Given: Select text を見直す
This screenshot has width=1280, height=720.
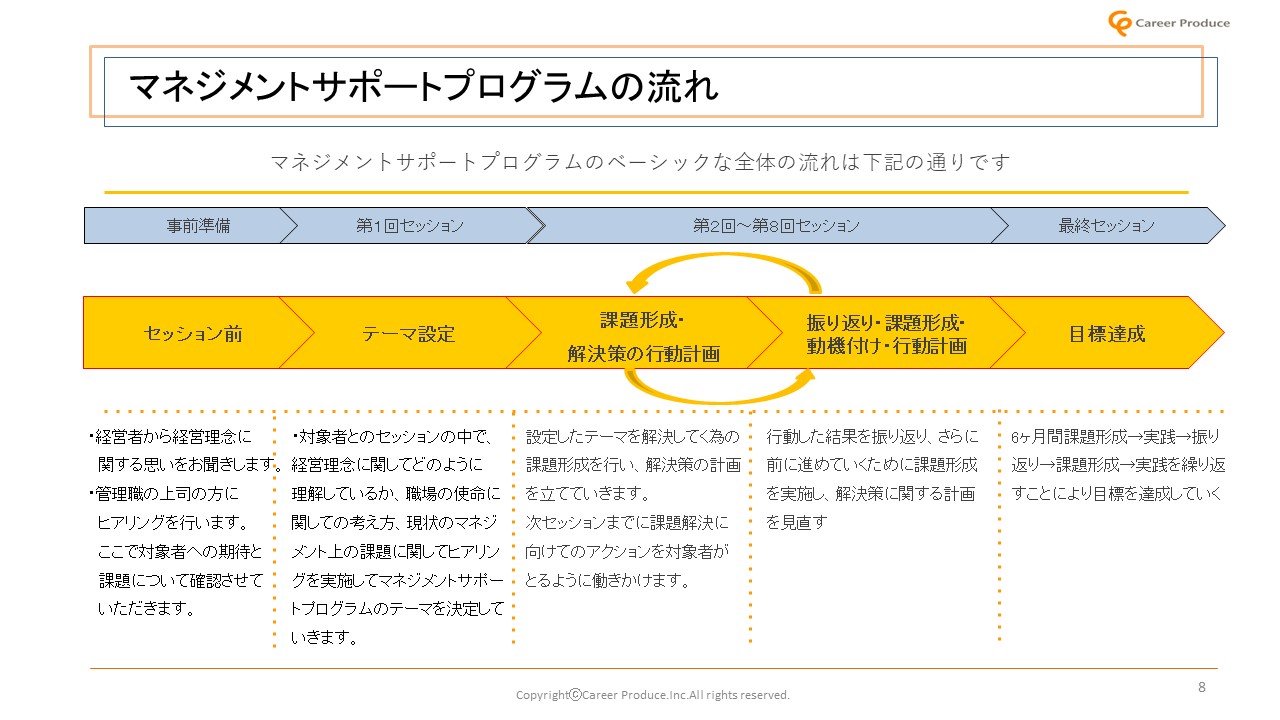Looking at the screenshot, I should 797,523.
